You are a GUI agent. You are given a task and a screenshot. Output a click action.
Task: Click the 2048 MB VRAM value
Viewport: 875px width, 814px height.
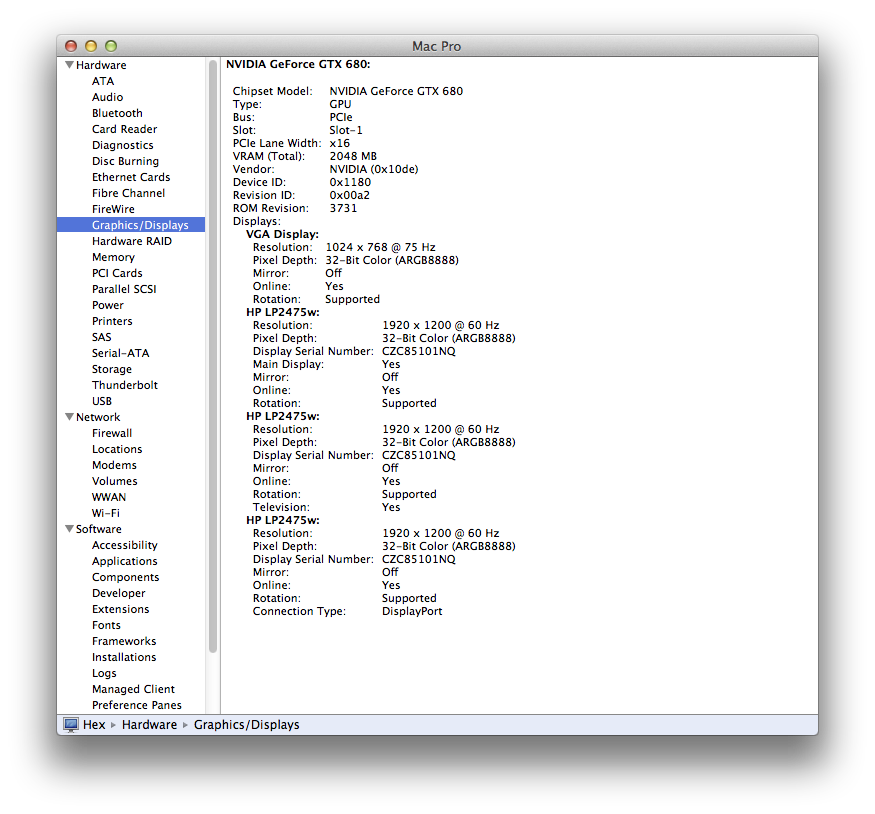tap(353, 156)
